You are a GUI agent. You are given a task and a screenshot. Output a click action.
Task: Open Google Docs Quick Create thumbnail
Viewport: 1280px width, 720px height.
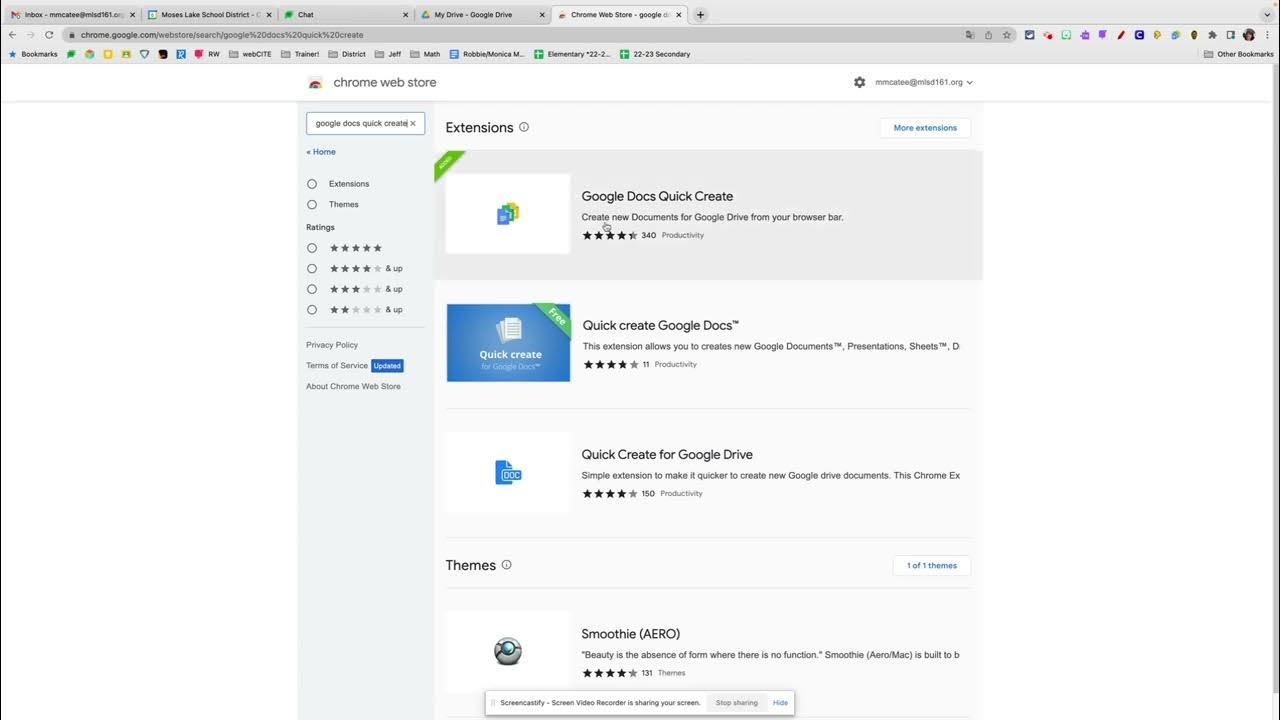pyautogui.click(x=508, y=213)
